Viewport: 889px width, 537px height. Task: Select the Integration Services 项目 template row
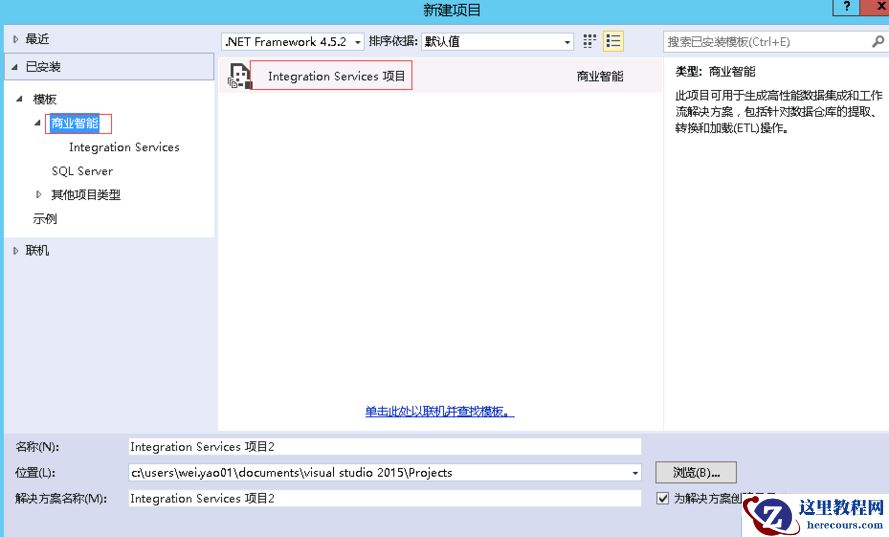441,76
